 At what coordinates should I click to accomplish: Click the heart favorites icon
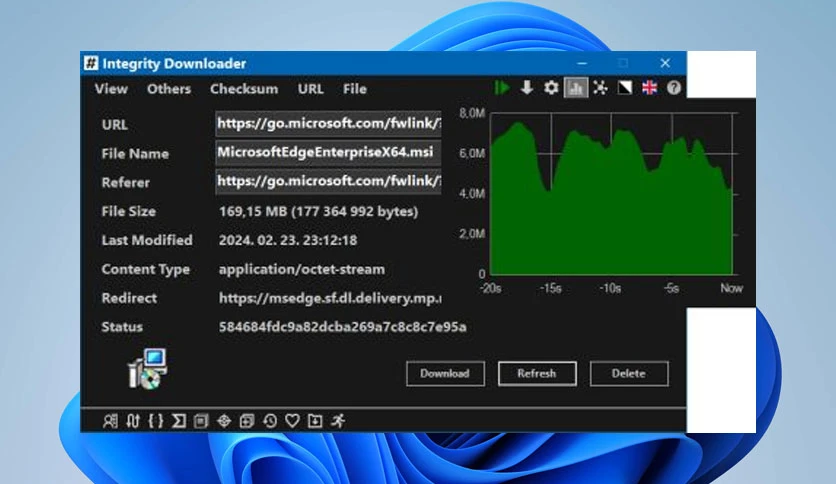pyautogui.click(x=292, y=421)
